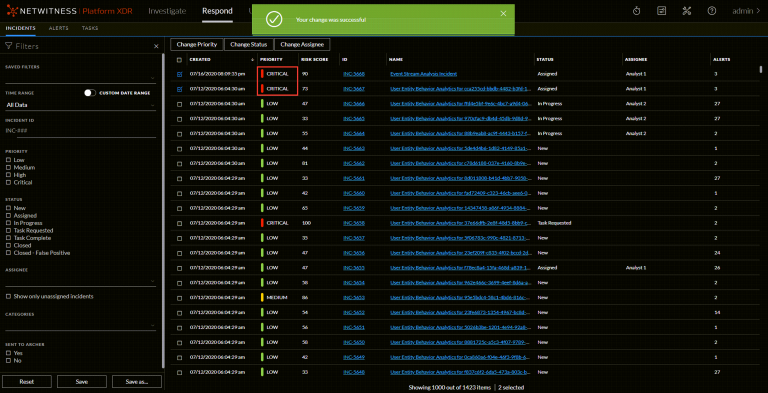Check the New status filter
Viewport: 768px width, 393px height.
click(8, 208)
